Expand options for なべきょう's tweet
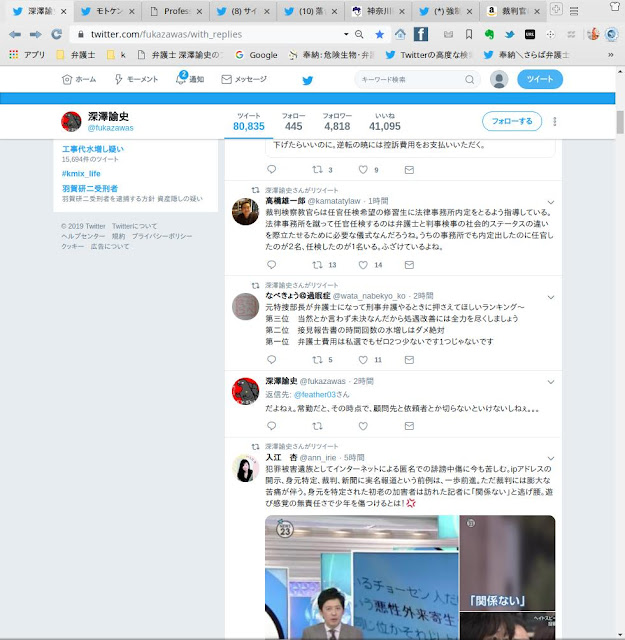This screenshot has width=625, height=640. [x=551, y=298]
